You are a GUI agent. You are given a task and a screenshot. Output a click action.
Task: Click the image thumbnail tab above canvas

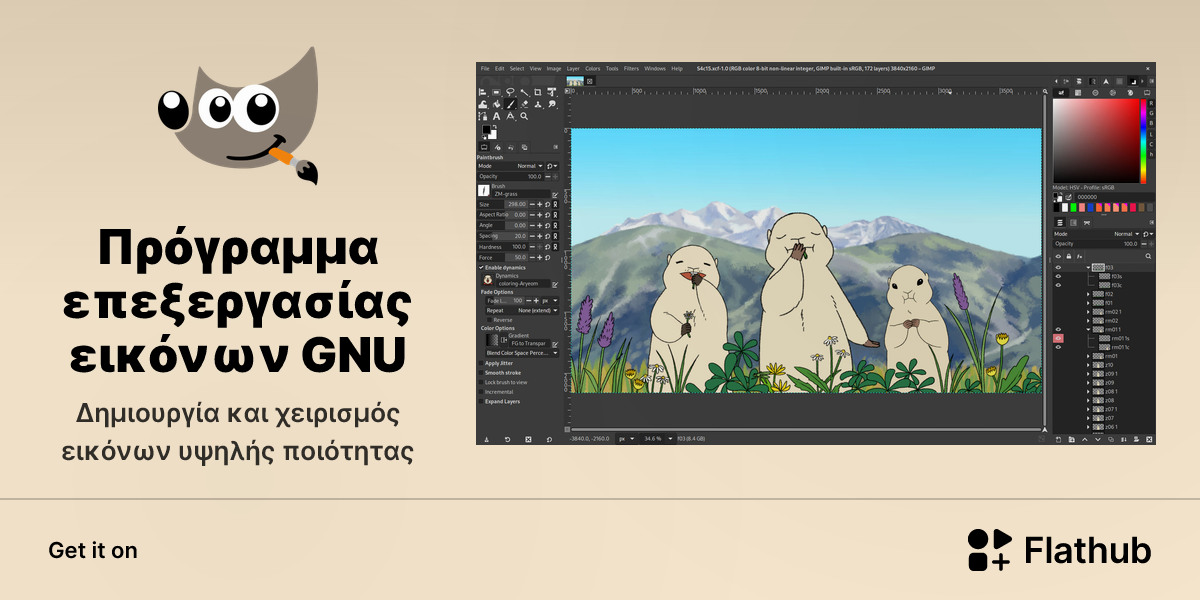pyautogui.click(x=575, y=81)
